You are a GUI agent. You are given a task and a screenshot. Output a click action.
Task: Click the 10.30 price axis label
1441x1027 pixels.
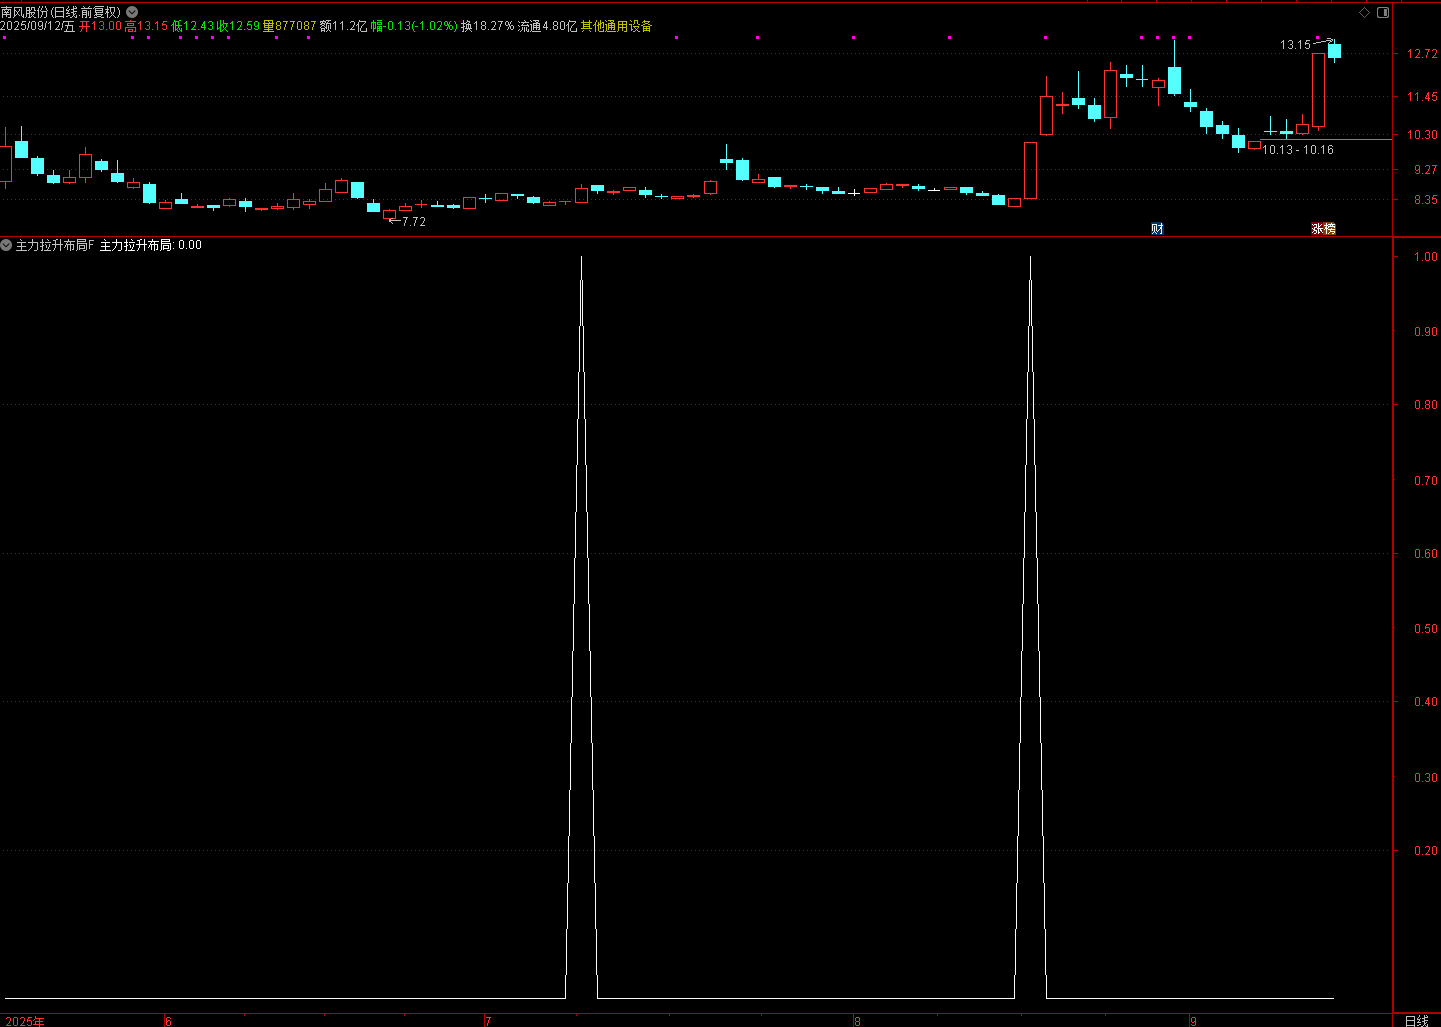[x=1422, y=135]
